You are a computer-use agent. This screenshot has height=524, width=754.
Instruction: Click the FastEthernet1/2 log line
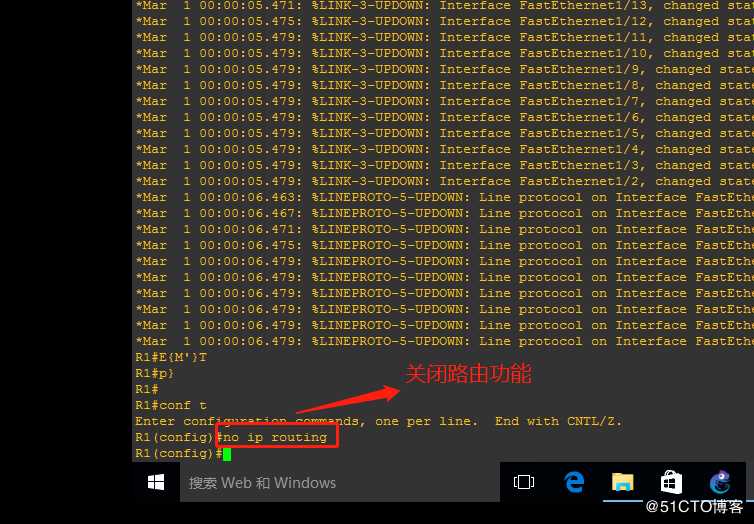(444, 181)
